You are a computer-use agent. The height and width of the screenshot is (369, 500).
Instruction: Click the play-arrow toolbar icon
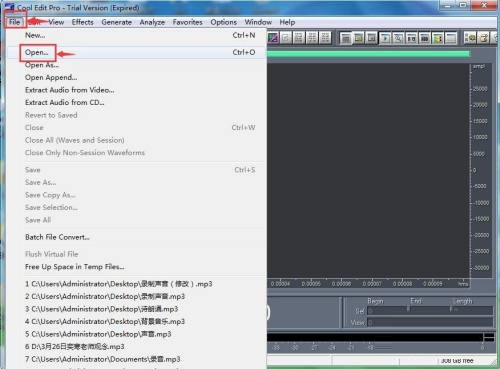[x=385, y=38]
